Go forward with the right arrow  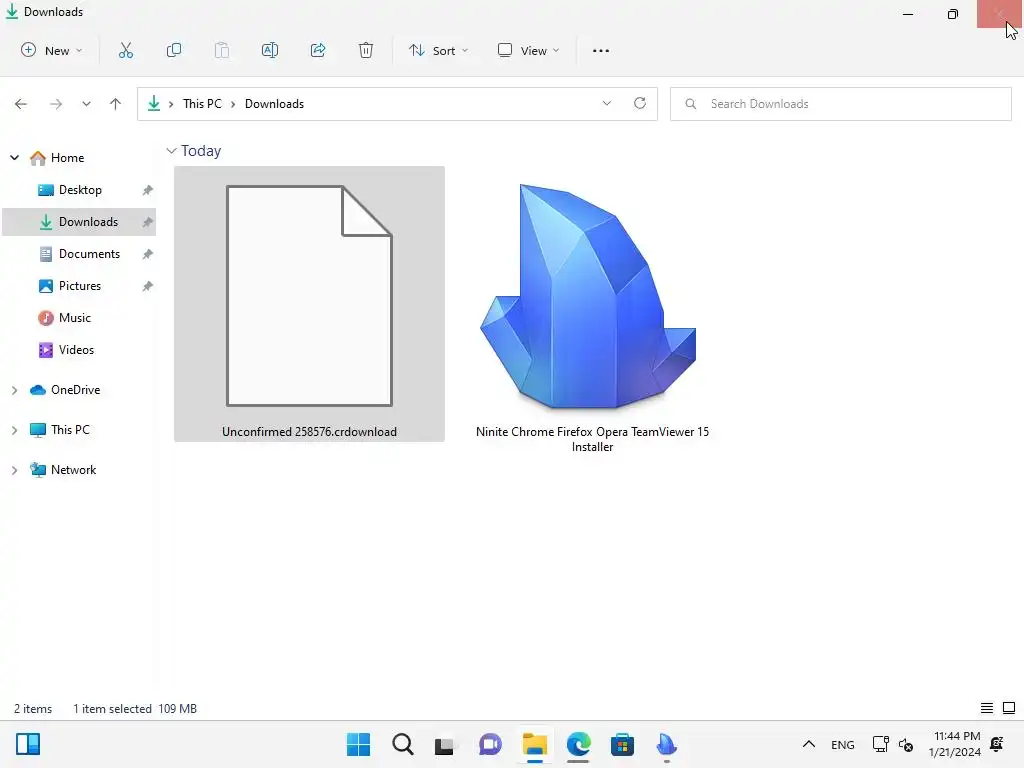56,104
